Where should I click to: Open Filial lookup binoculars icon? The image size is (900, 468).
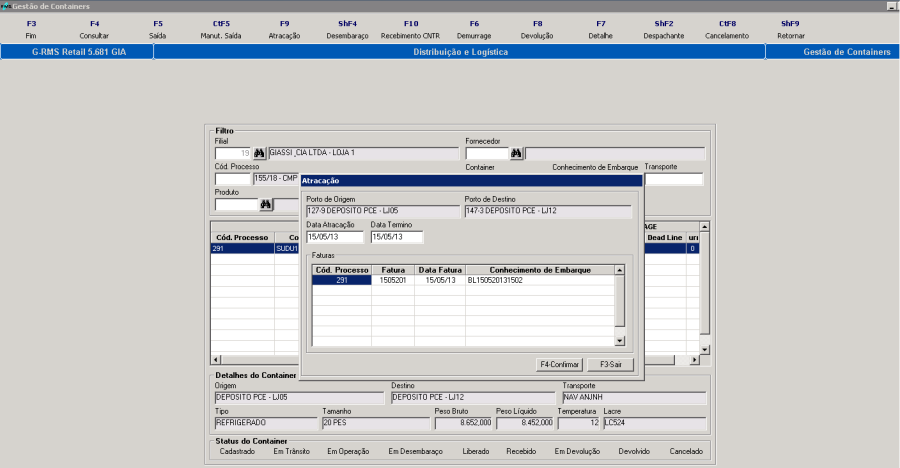(259, 153)
